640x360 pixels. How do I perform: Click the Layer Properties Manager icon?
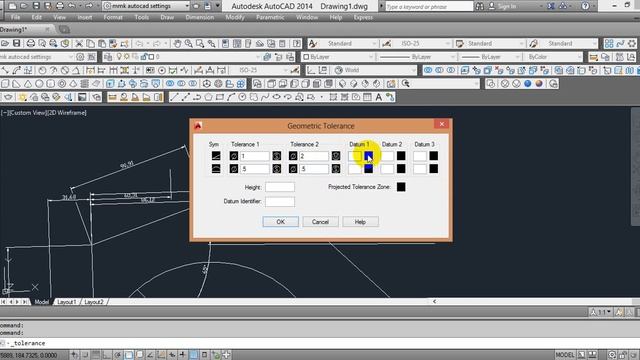pos(108,57)
